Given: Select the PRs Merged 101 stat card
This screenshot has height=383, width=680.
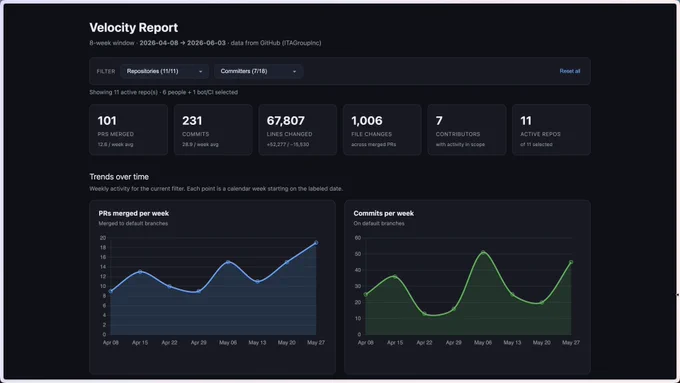Looking at the screenshot, I should coord(128,130).
